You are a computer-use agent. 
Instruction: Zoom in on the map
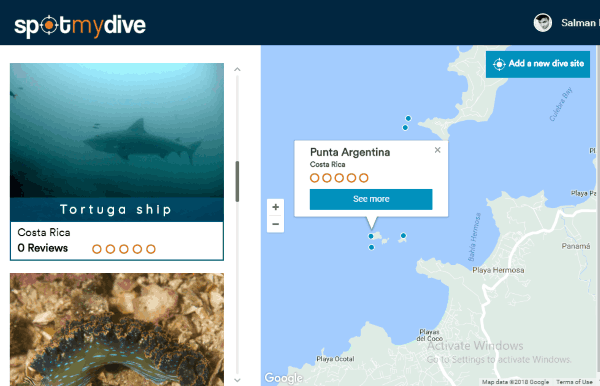[x=276, y=207]
